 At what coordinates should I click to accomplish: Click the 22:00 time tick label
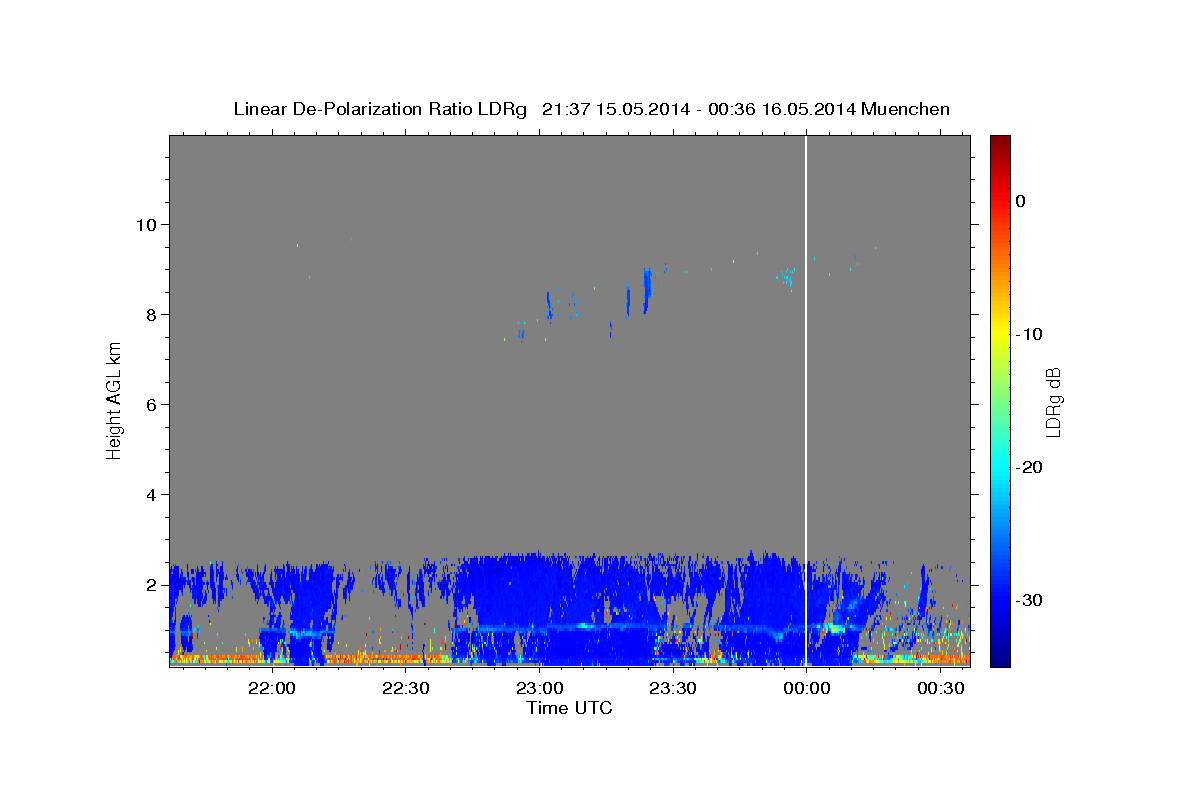[x=271, y=688]
